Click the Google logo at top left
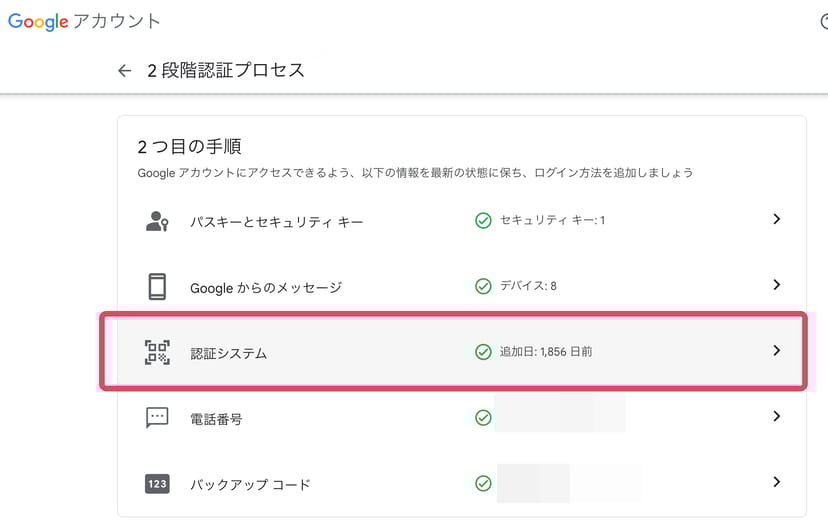Viewport: 828px width, 529px height. (x=36, y=22)
